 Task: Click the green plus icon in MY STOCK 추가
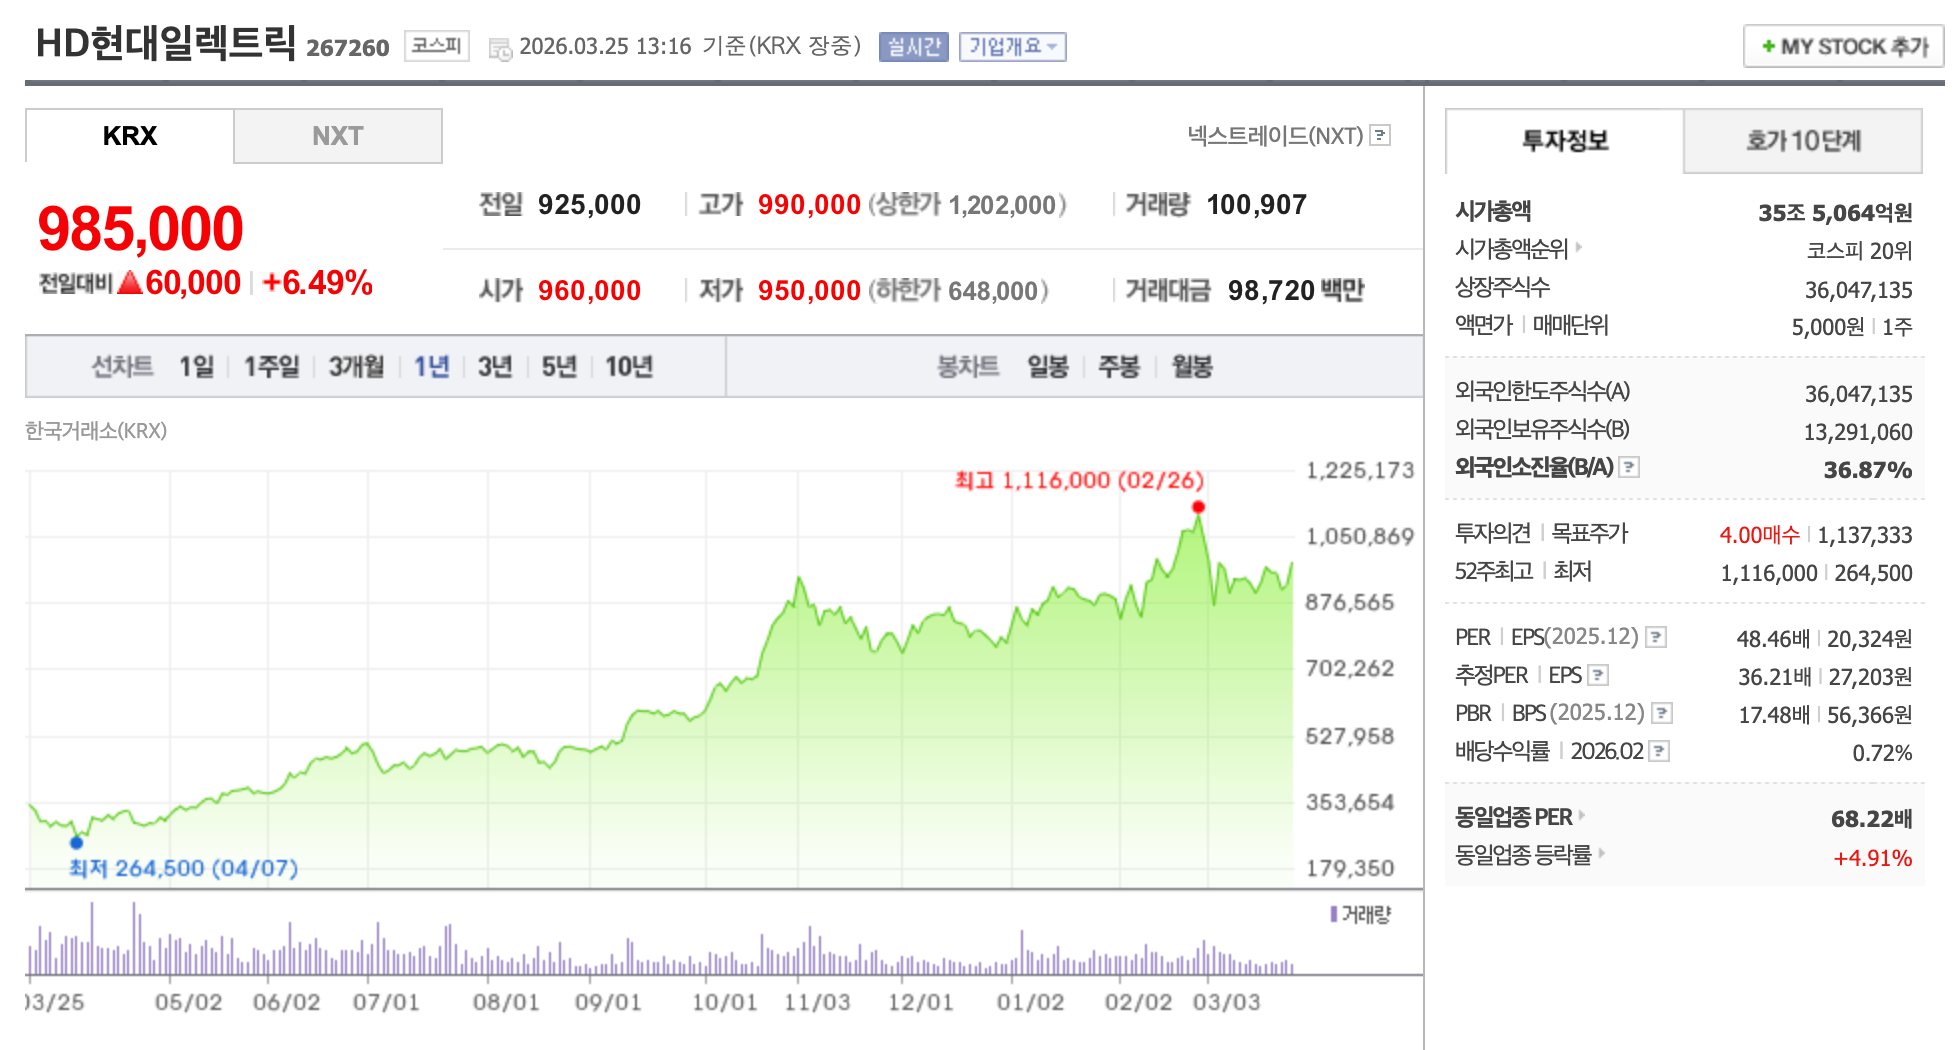pos(1768,46)
